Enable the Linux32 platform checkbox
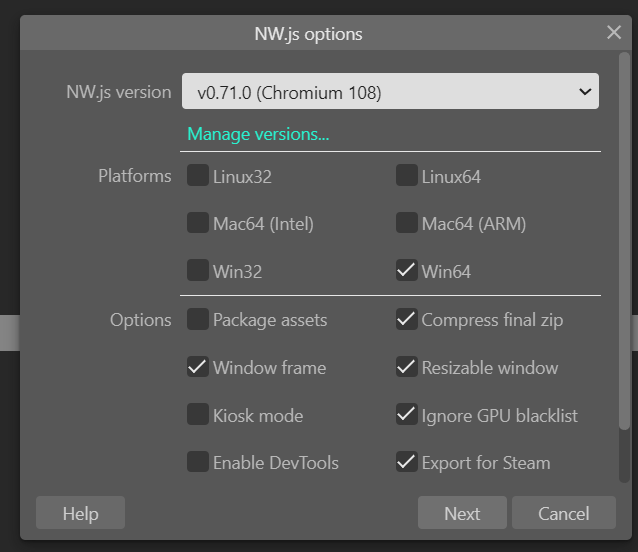 198,175
